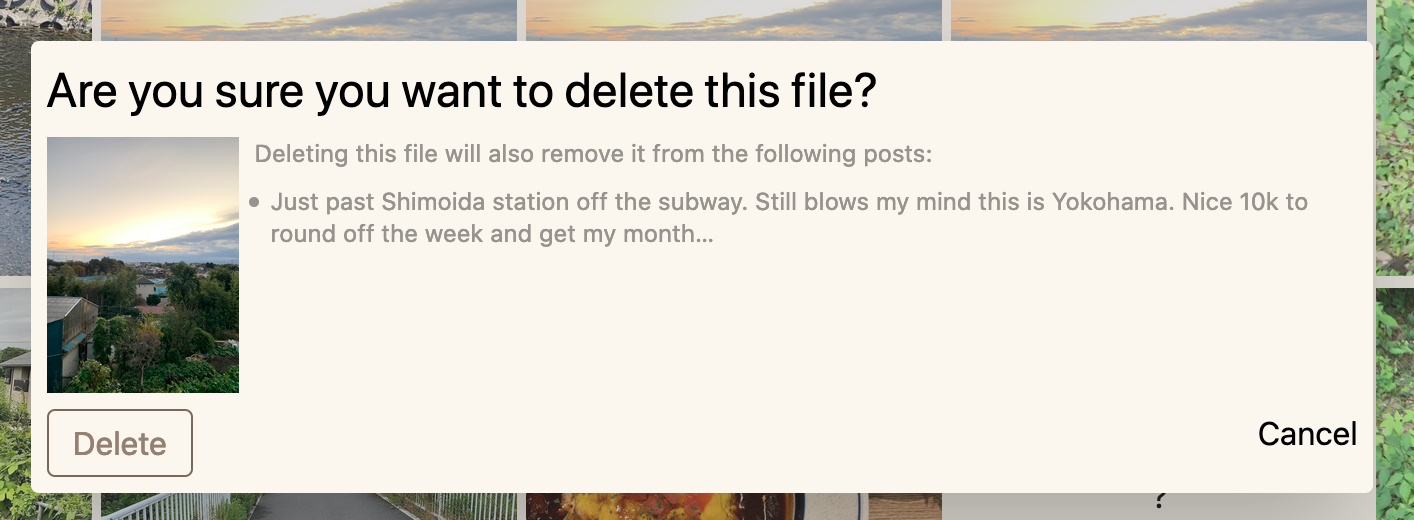Click the Shimoida station post excerpt
This screenshot has height=520, width=1414.
(788, 218)
